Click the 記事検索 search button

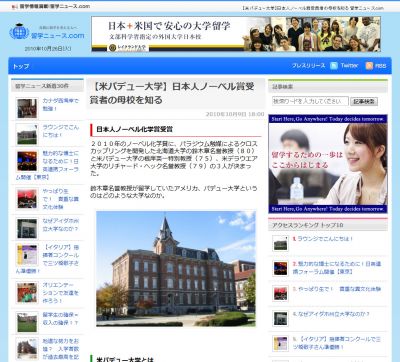tap(364, 101)
